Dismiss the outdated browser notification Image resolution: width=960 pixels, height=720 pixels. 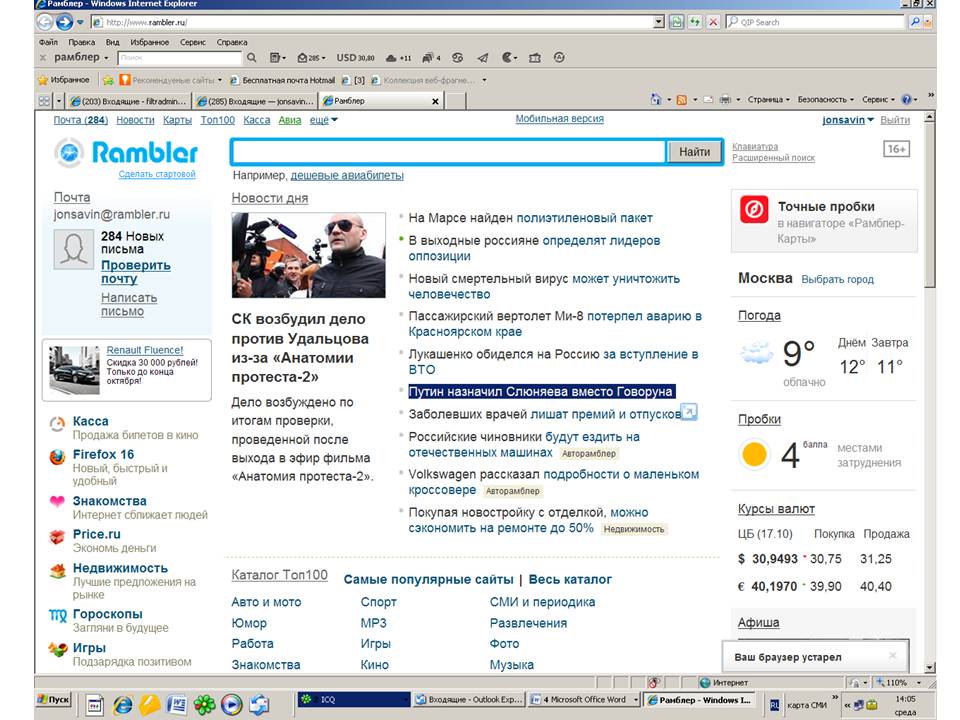tap(893, 656)
